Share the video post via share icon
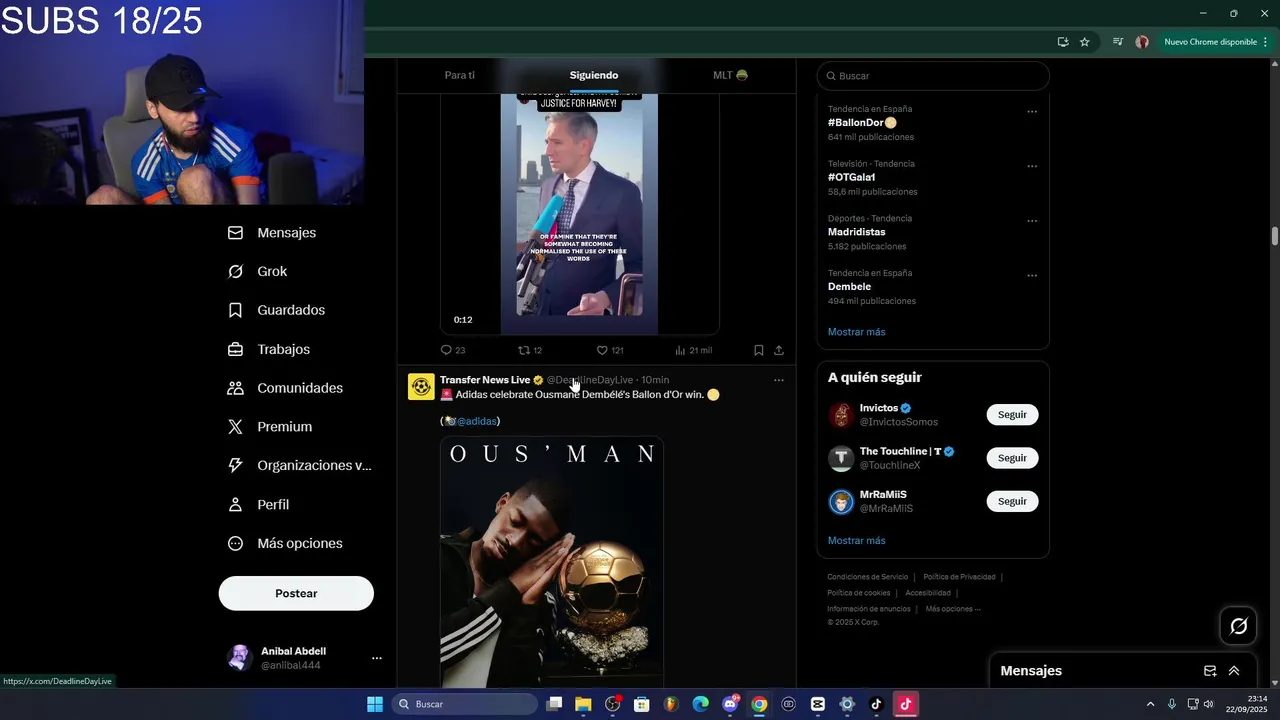Viewport: 1280px width, 720px height. click(x=779, y=350)
